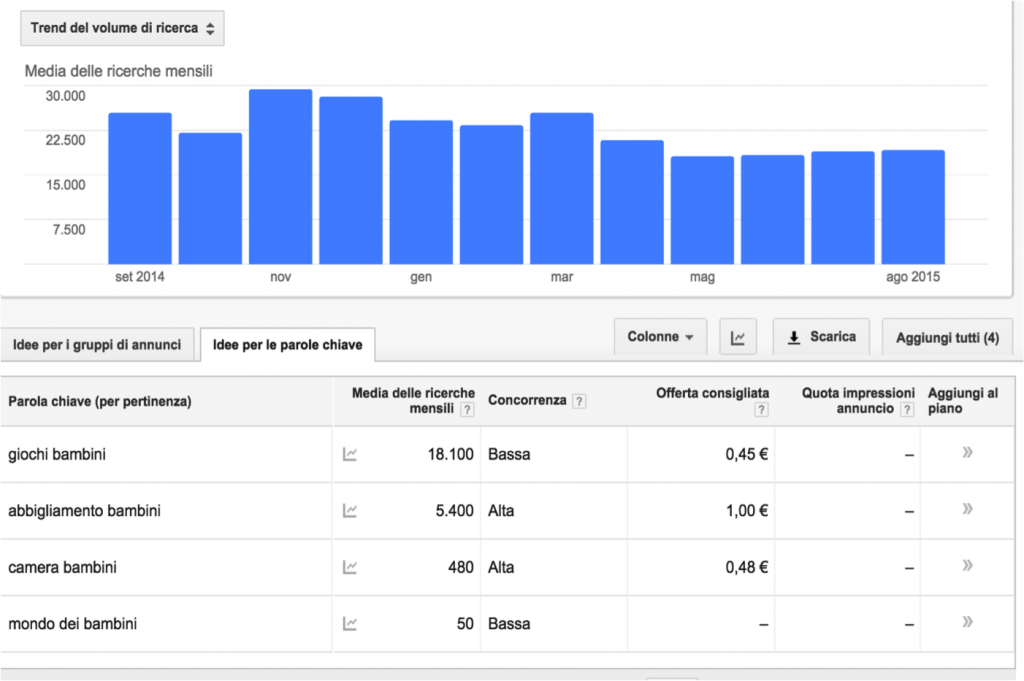The height and width of the screenshot is (681, 1024).
Task: Click the Aggiungi al piano column header
Action: click(x=963, y=401)
